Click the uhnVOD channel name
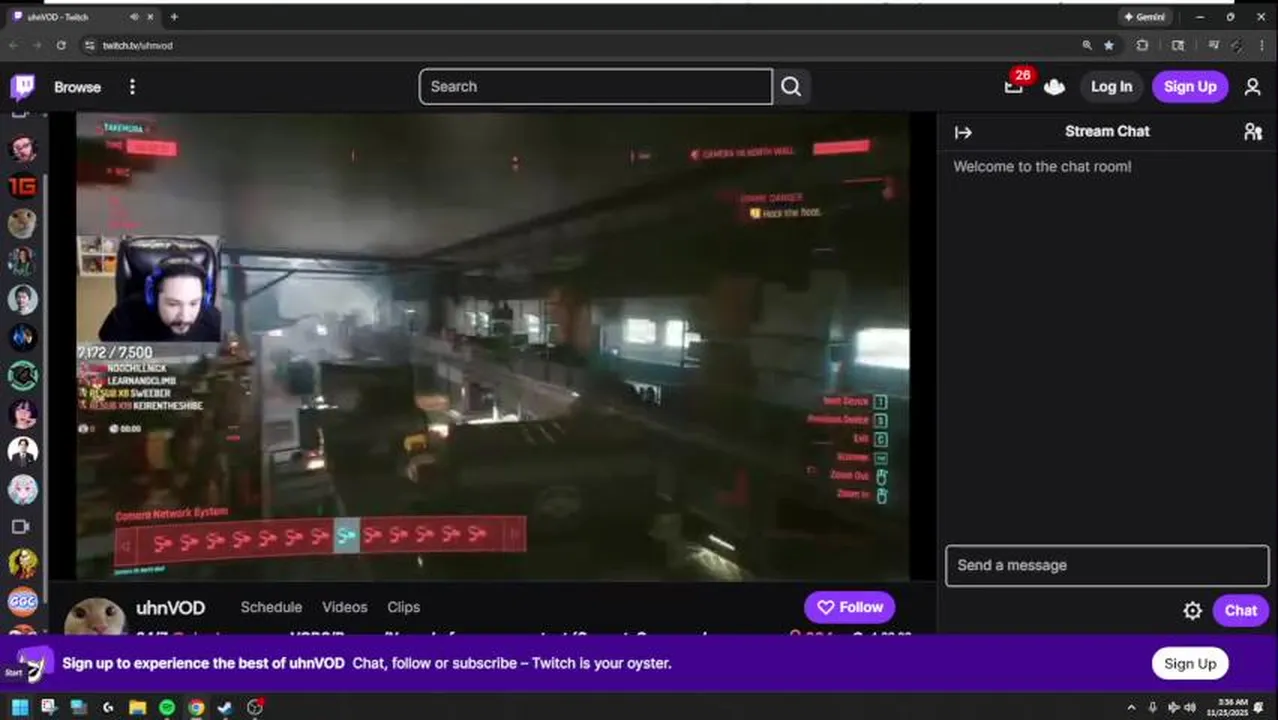Image resolution: width=1278 pixels, height=720 pixels. point(170,608)
